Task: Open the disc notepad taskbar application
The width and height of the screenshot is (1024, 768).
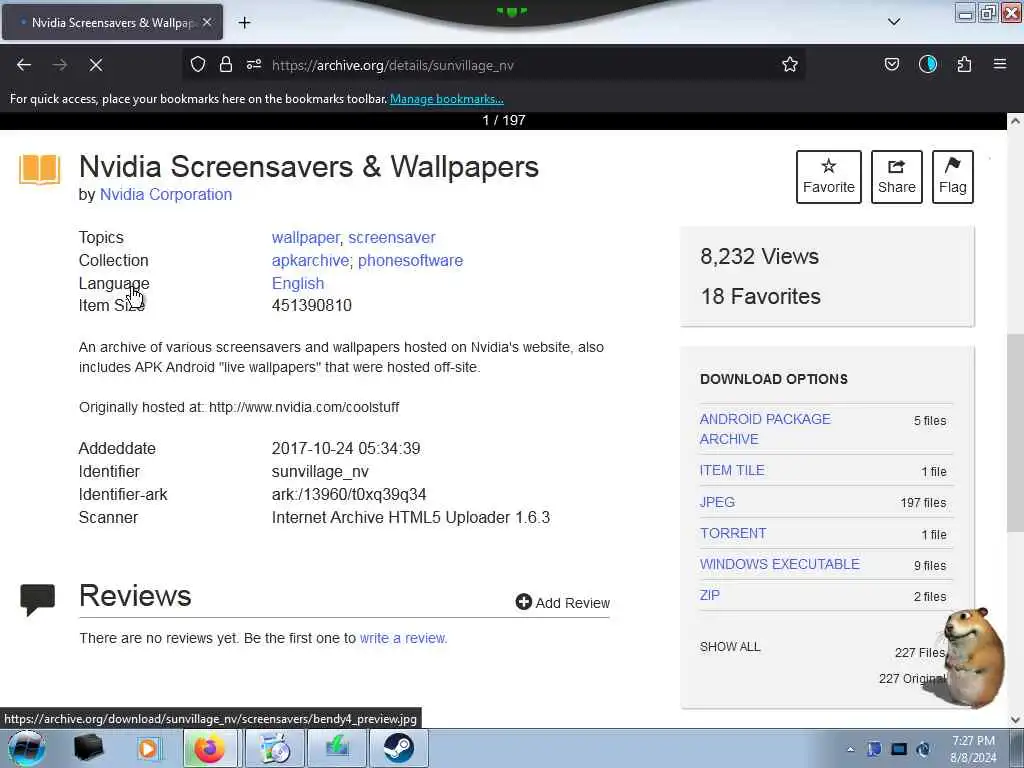Action: (x=275, y=748)
